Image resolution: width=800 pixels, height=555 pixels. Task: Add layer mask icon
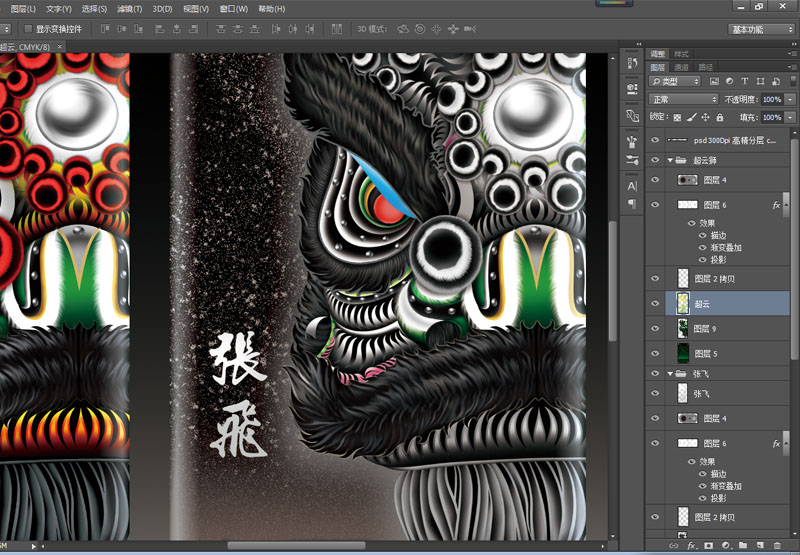(x=709, y=546)
